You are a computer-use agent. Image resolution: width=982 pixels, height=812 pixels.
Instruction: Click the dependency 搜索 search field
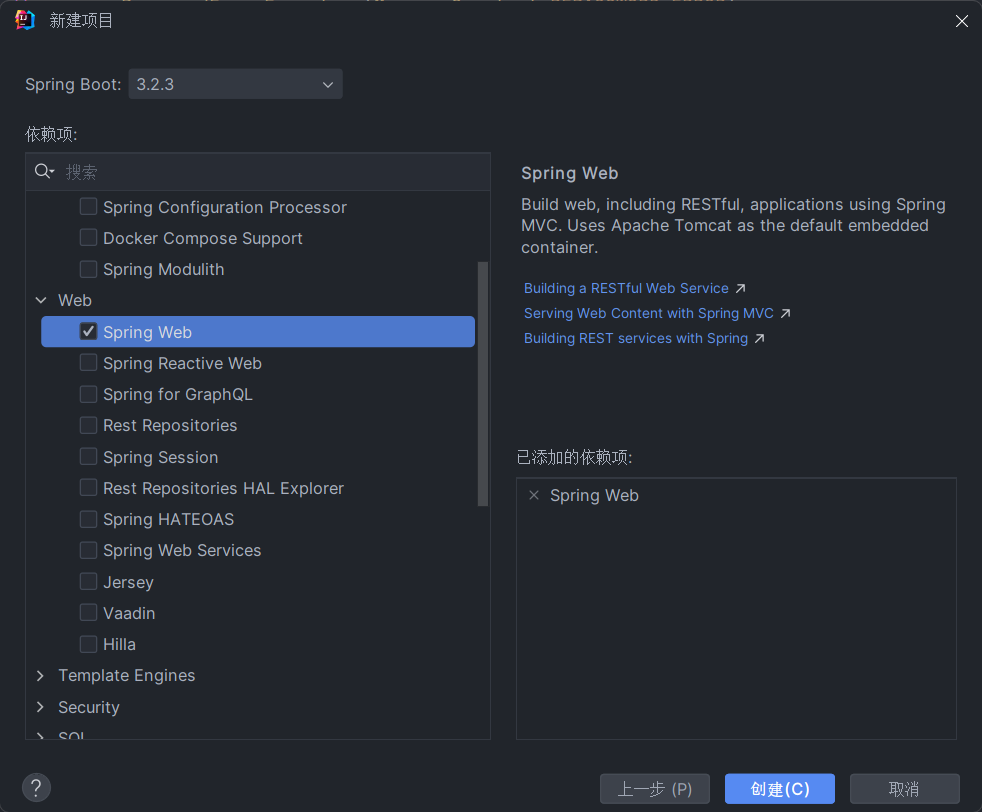[x=270, y=172]
